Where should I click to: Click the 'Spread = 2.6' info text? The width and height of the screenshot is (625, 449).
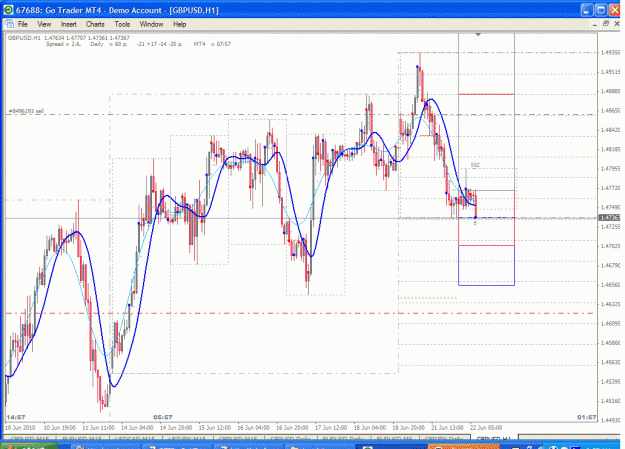pos(63,44)
